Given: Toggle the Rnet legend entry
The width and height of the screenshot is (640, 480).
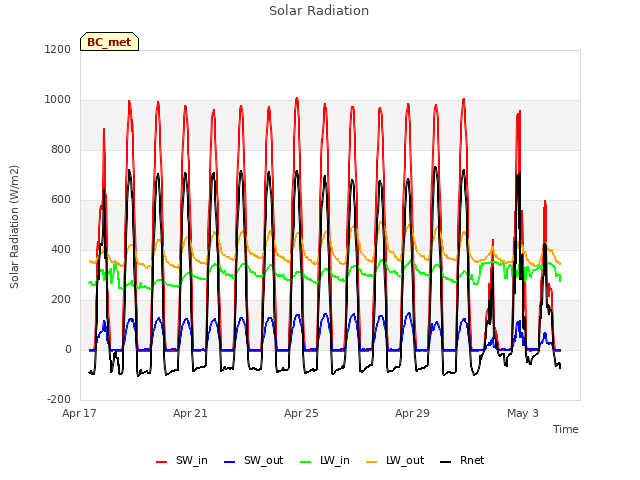Looking at the screenshot, I should tap(462, 461).
